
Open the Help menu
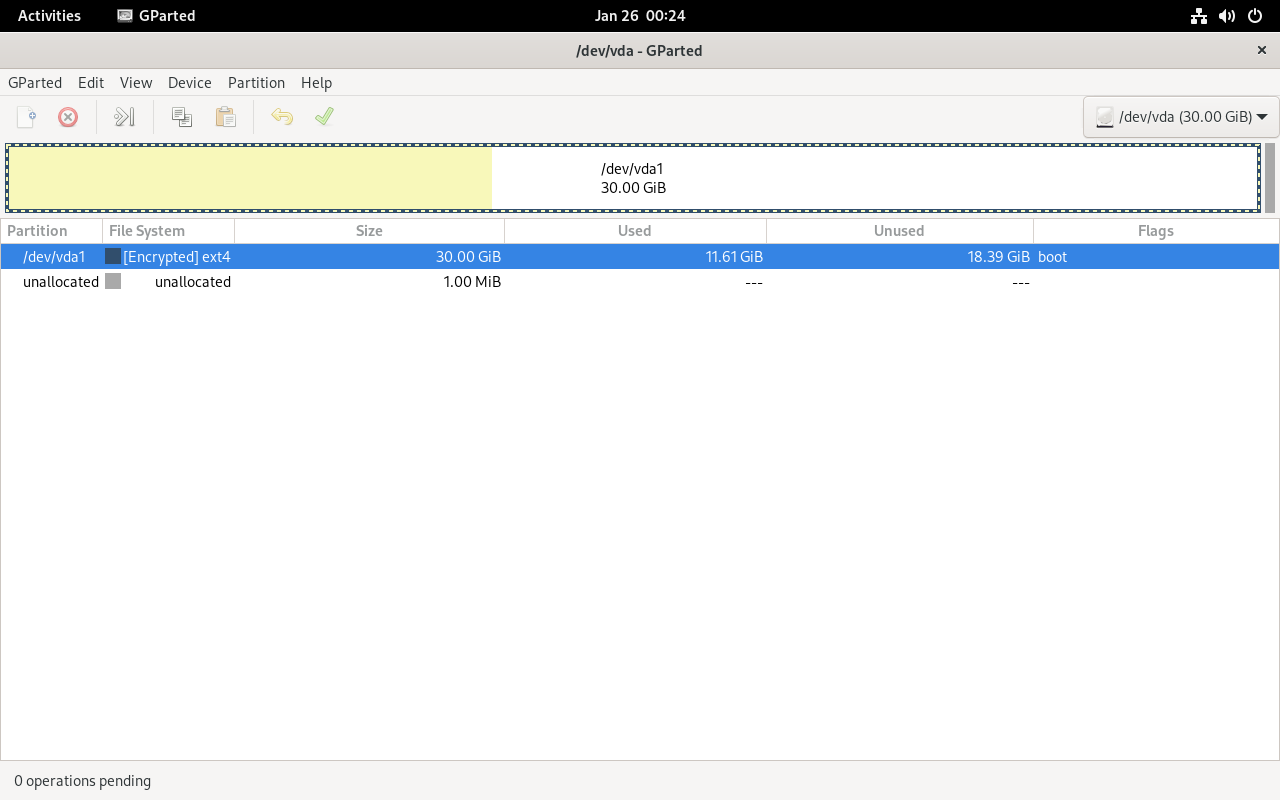pos(316,83)
